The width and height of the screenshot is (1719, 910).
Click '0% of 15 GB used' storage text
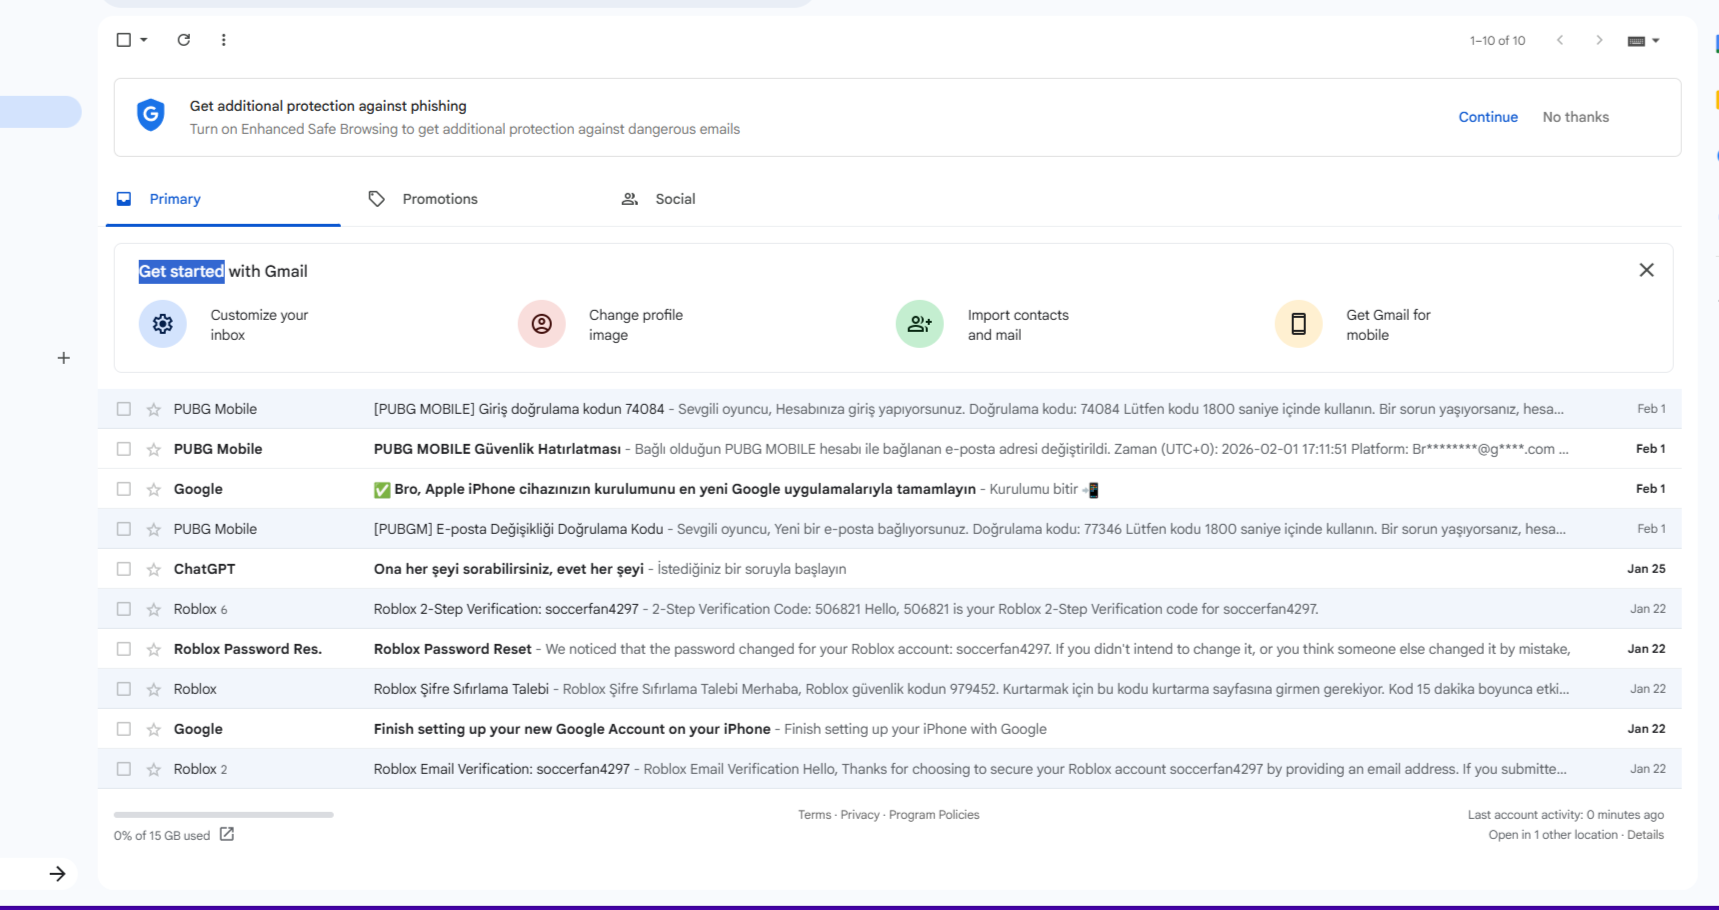point(162,836)
